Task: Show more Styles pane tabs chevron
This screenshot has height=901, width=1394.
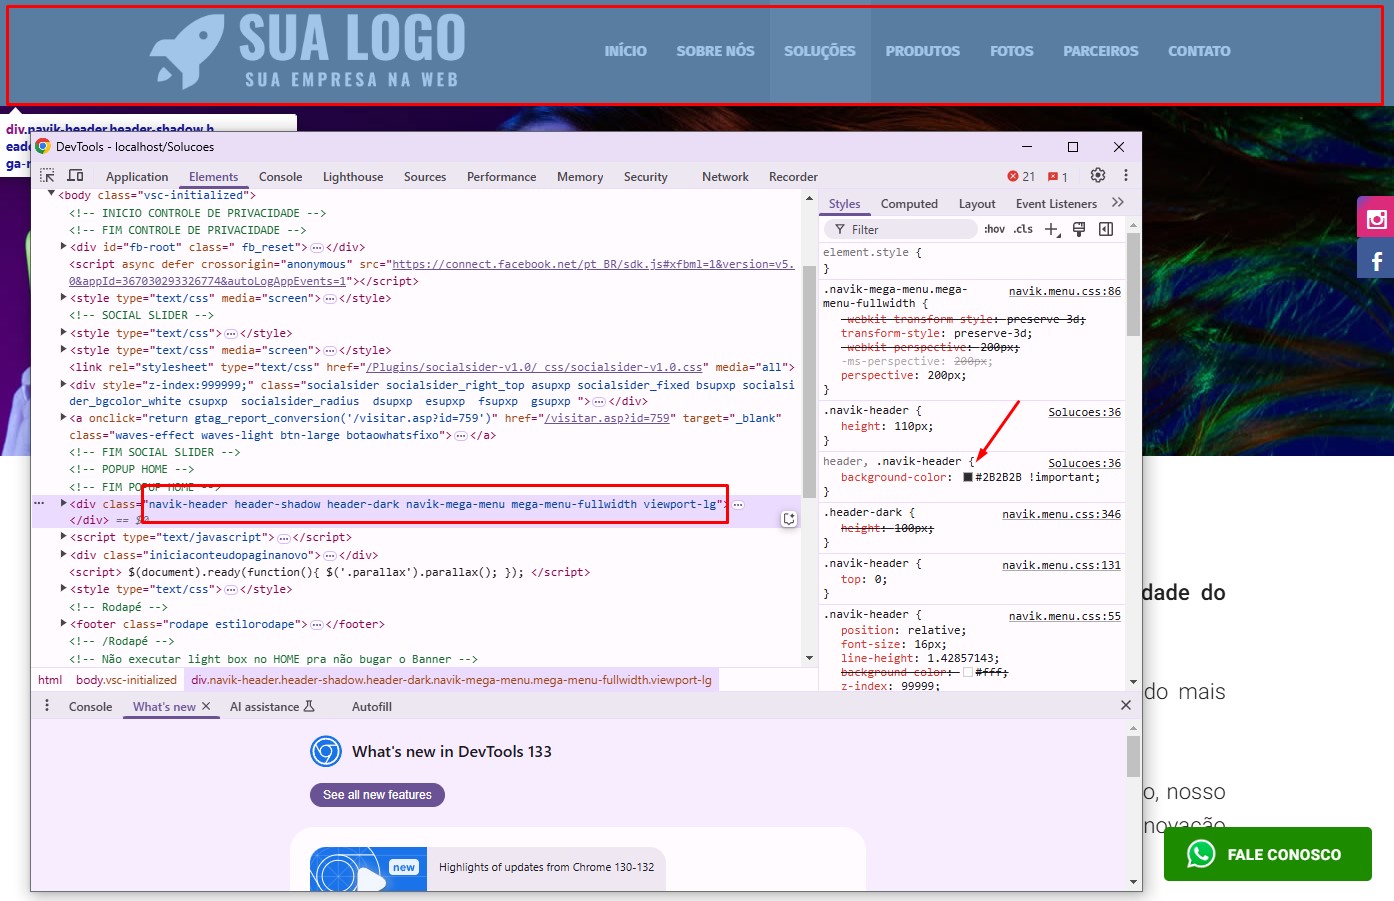Action: (1118, 203)
